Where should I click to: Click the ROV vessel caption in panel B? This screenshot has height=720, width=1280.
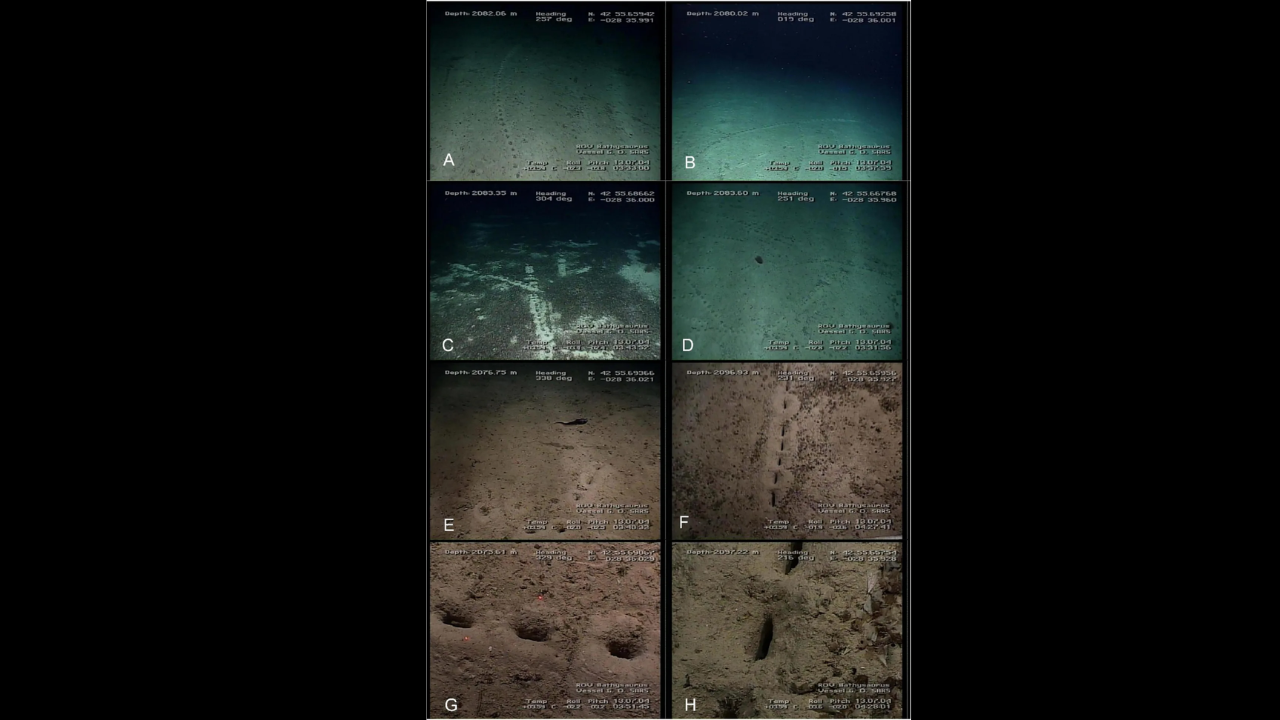[854, 148]
